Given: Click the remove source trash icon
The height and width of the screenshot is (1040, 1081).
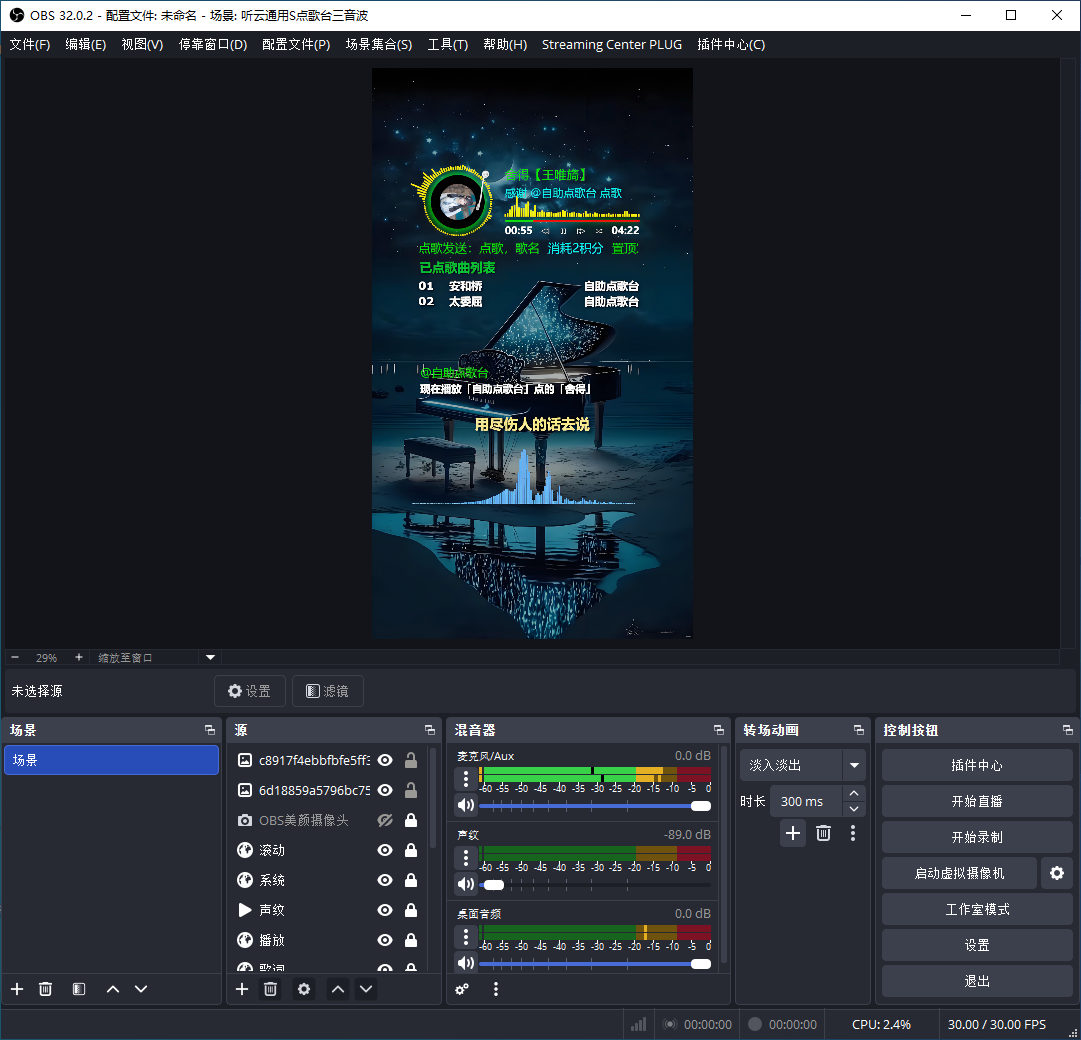Looking at the screenshot, I should 270,989.
